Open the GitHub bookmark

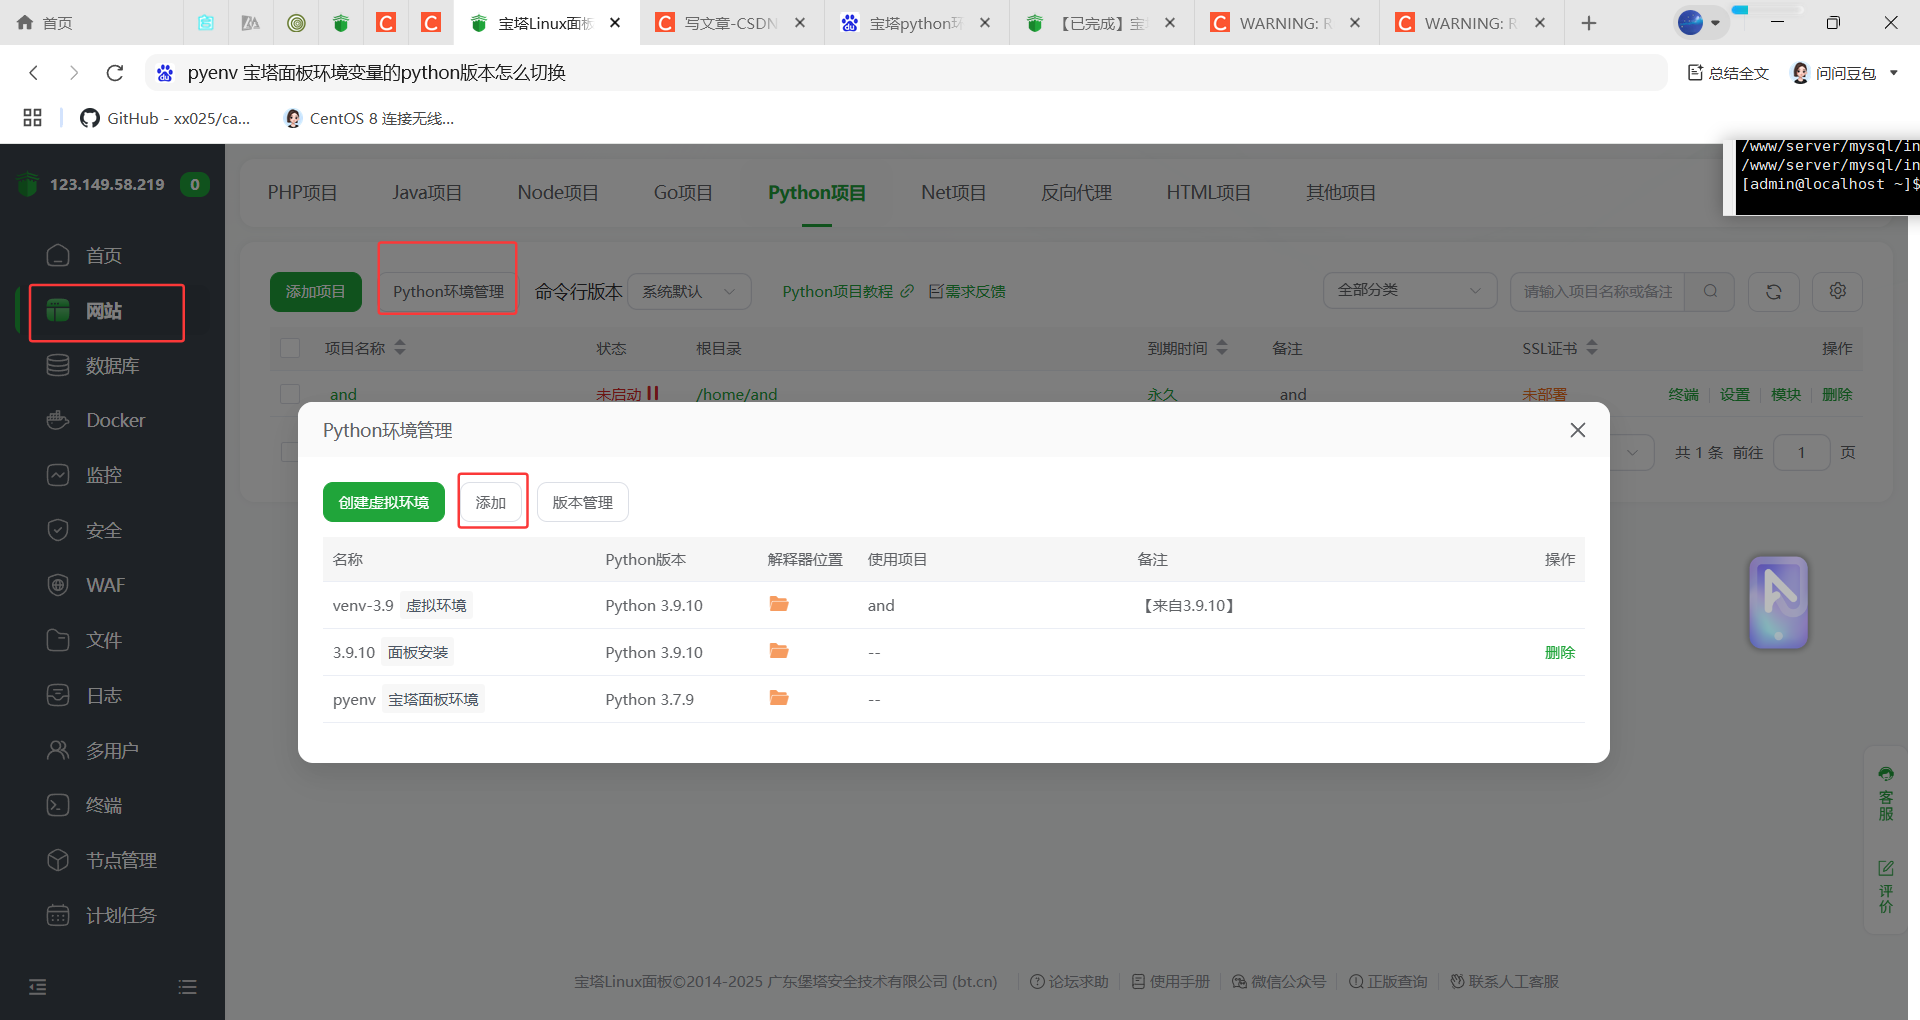tap(166, 118)
